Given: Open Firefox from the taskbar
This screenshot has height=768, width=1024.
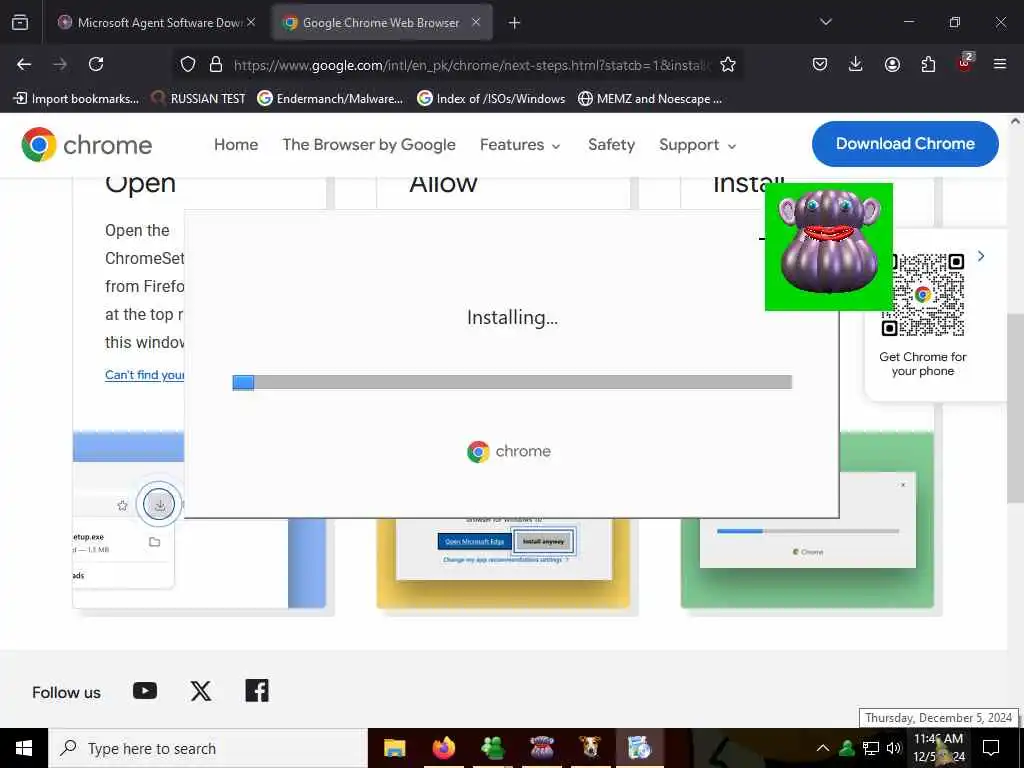Looking at the screenshot, I should point(443,748).
